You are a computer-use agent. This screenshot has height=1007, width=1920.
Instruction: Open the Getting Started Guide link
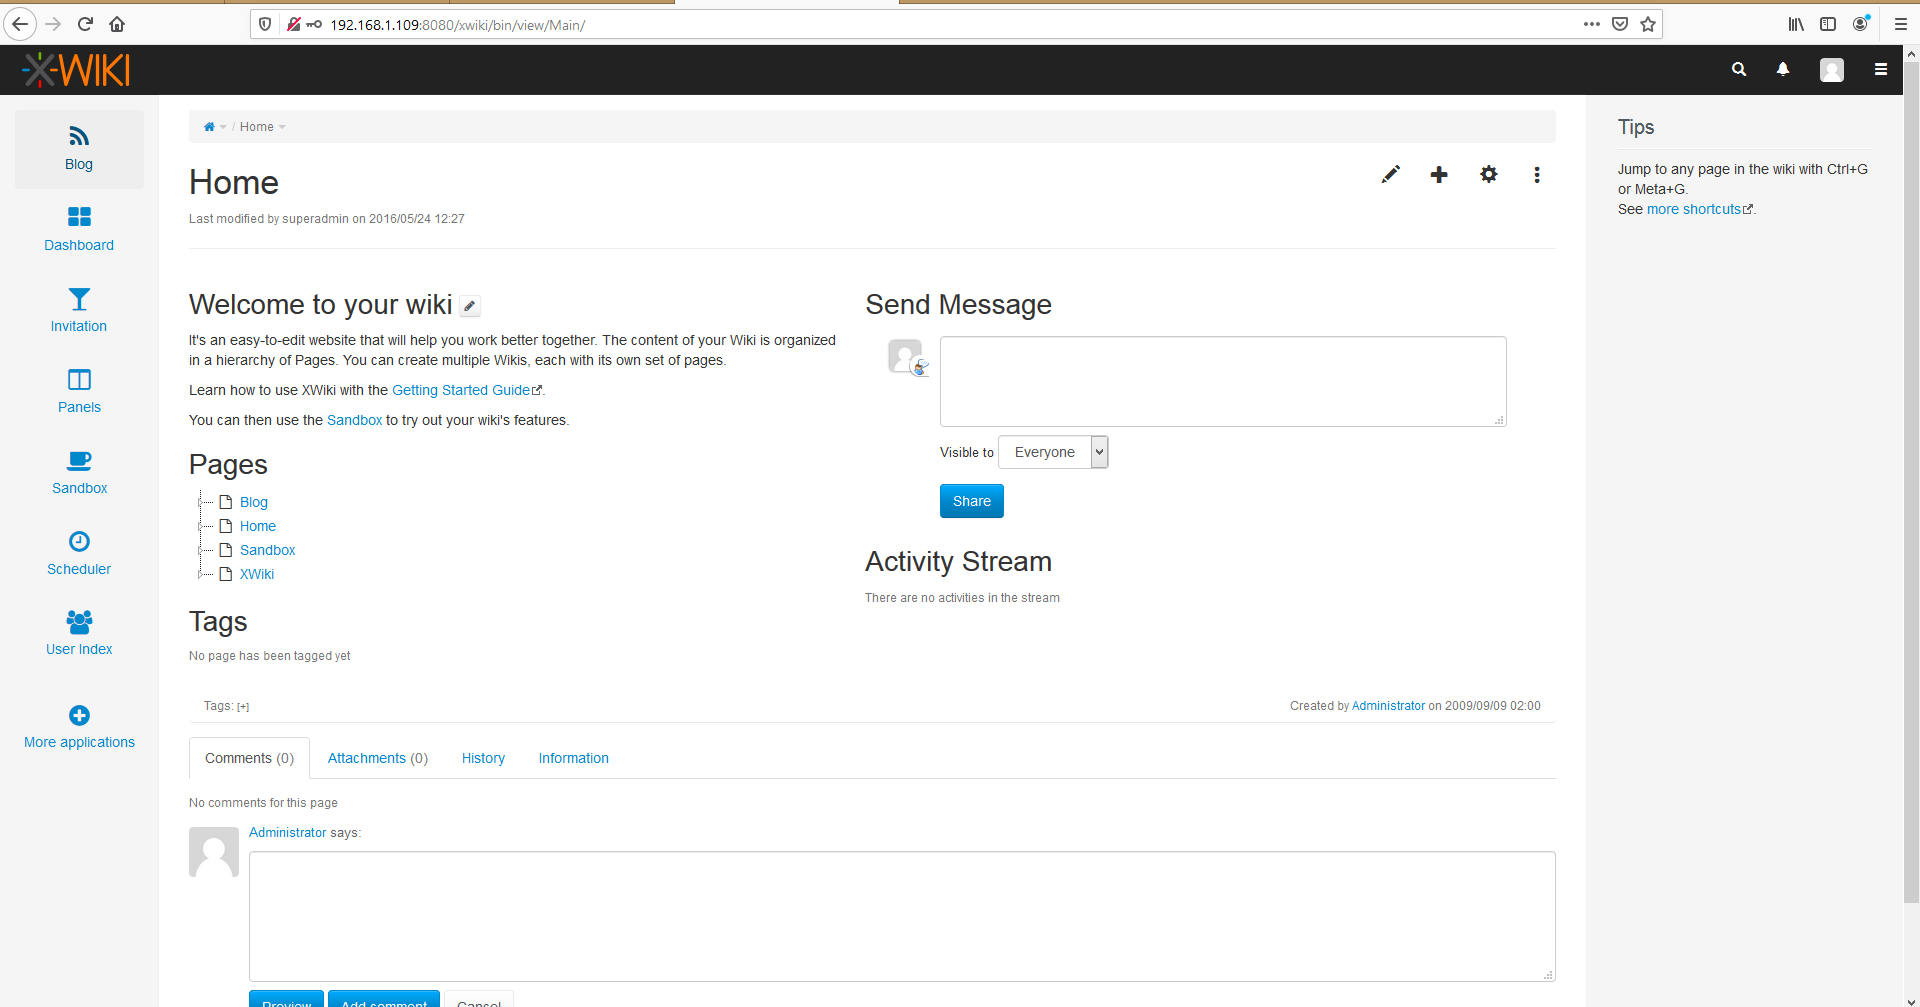[461, 390]
